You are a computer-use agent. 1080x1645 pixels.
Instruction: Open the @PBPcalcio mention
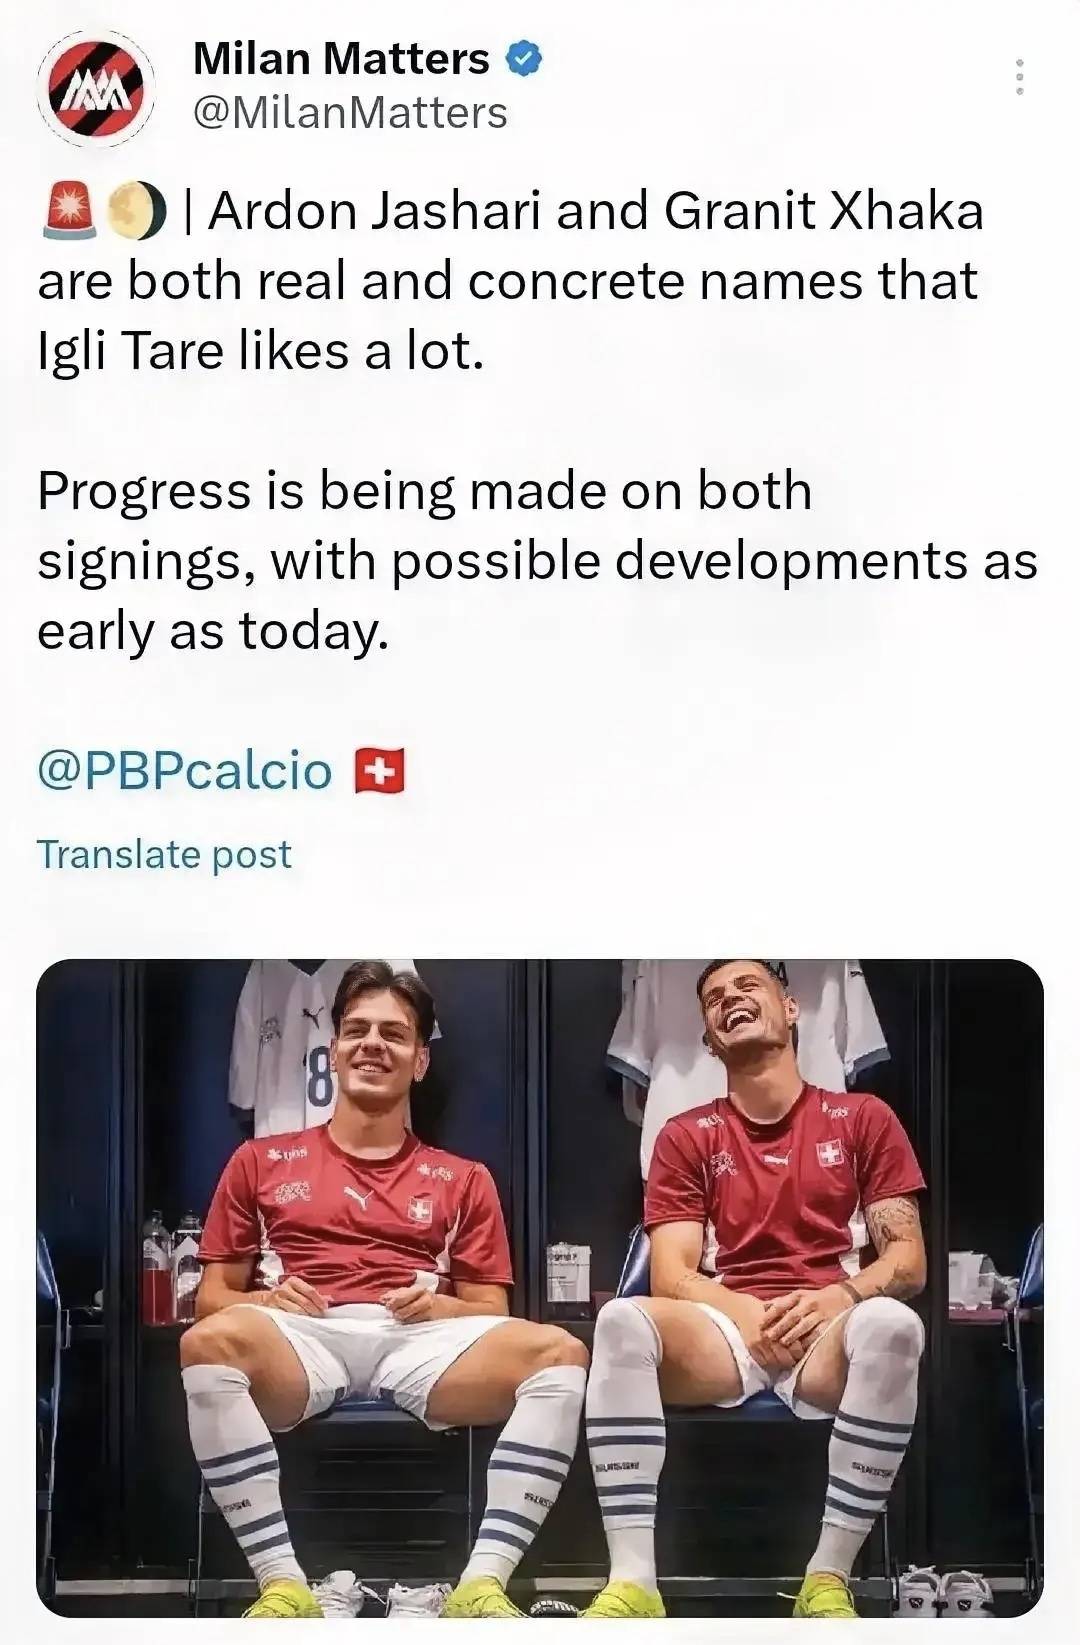pyautogui.click(x=185, y=771)
